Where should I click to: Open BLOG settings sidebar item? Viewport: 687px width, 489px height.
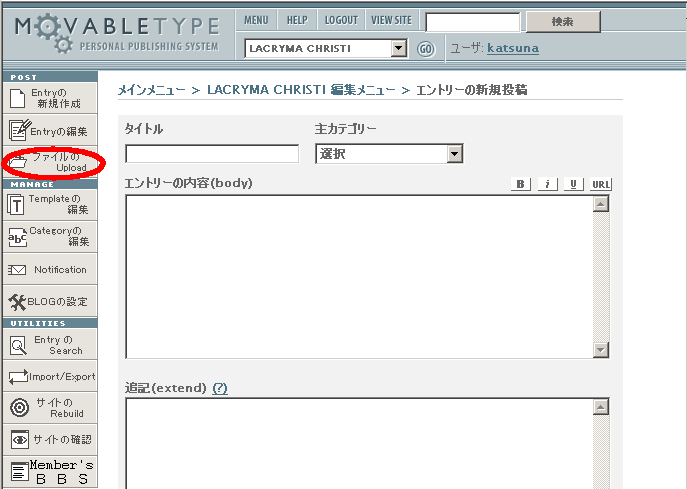pos(49,301)
